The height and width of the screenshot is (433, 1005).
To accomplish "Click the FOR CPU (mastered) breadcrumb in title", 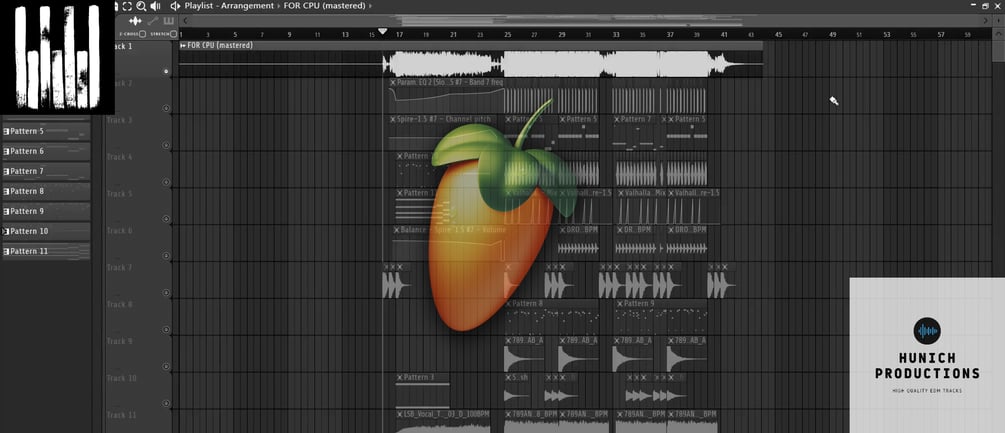I will (324, 6).
